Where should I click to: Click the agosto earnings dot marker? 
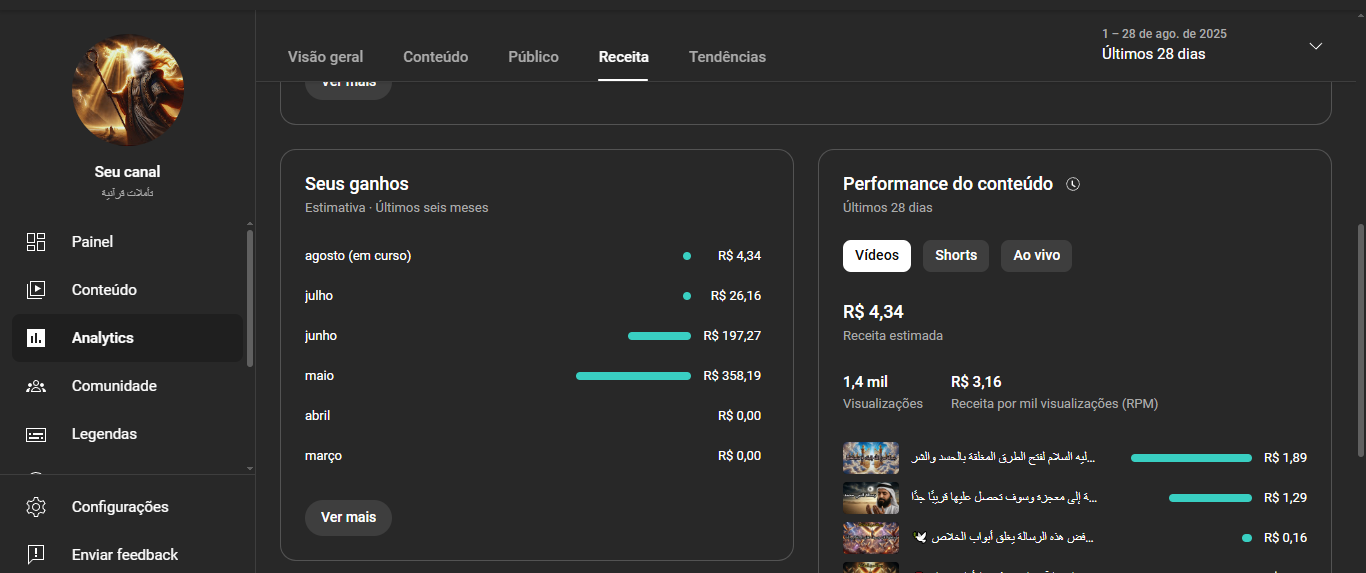click(x=687, y=256)
